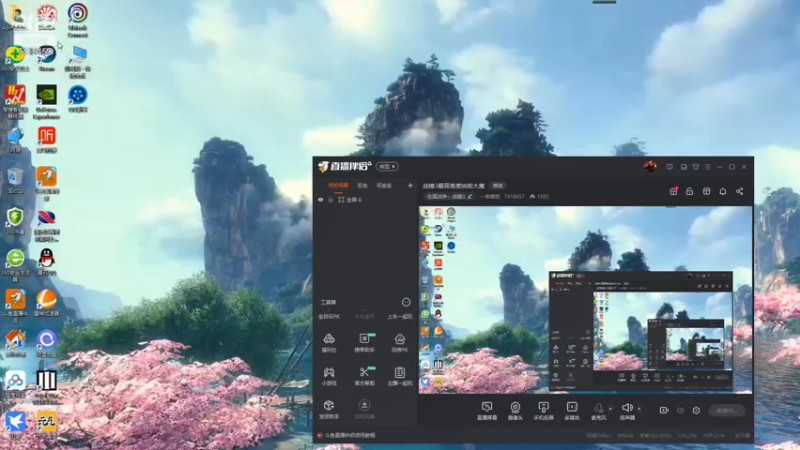800x450 pixels.
Task: Open Steam desktop icon
Action: (46, 58)
